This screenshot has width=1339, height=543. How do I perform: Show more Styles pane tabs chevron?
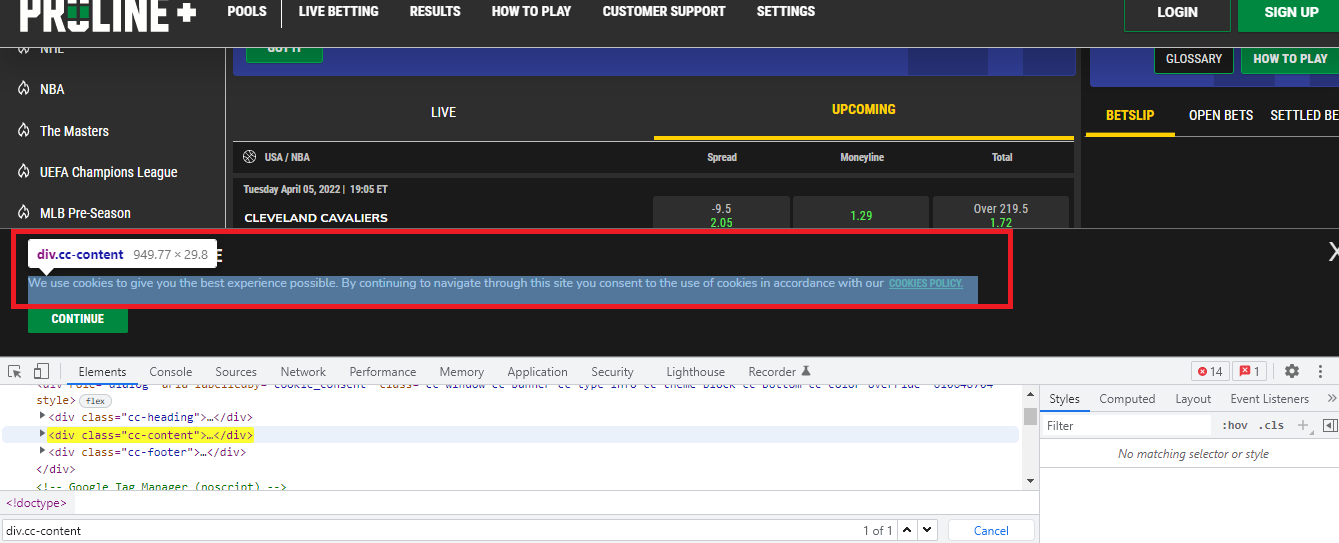[1330, 398]
